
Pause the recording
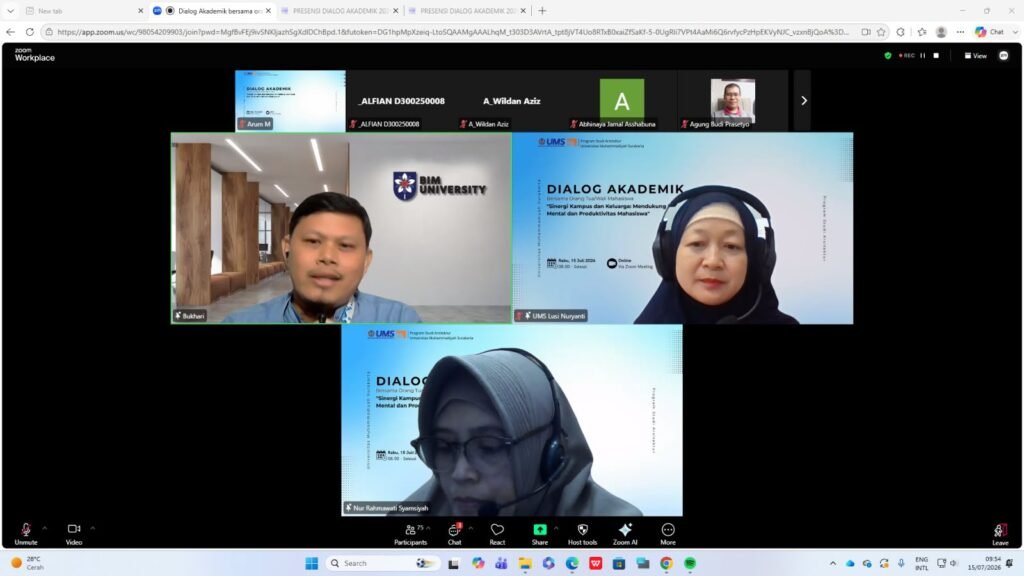coord(923,56)
